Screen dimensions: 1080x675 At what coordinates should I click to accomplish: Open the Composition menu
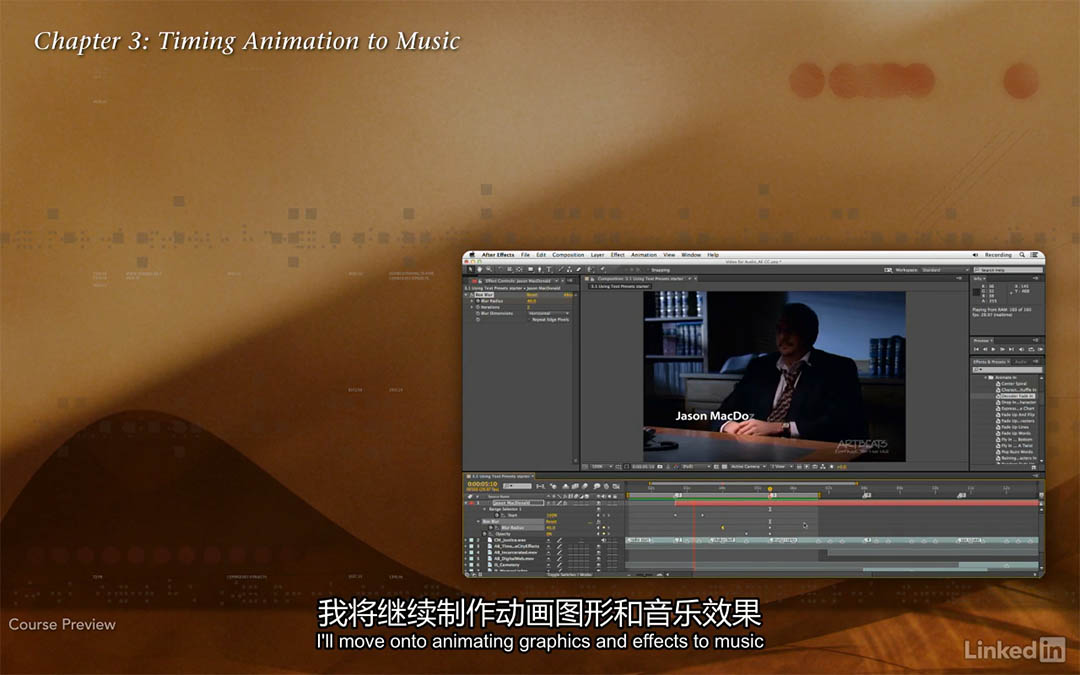(x=568, y=255)
